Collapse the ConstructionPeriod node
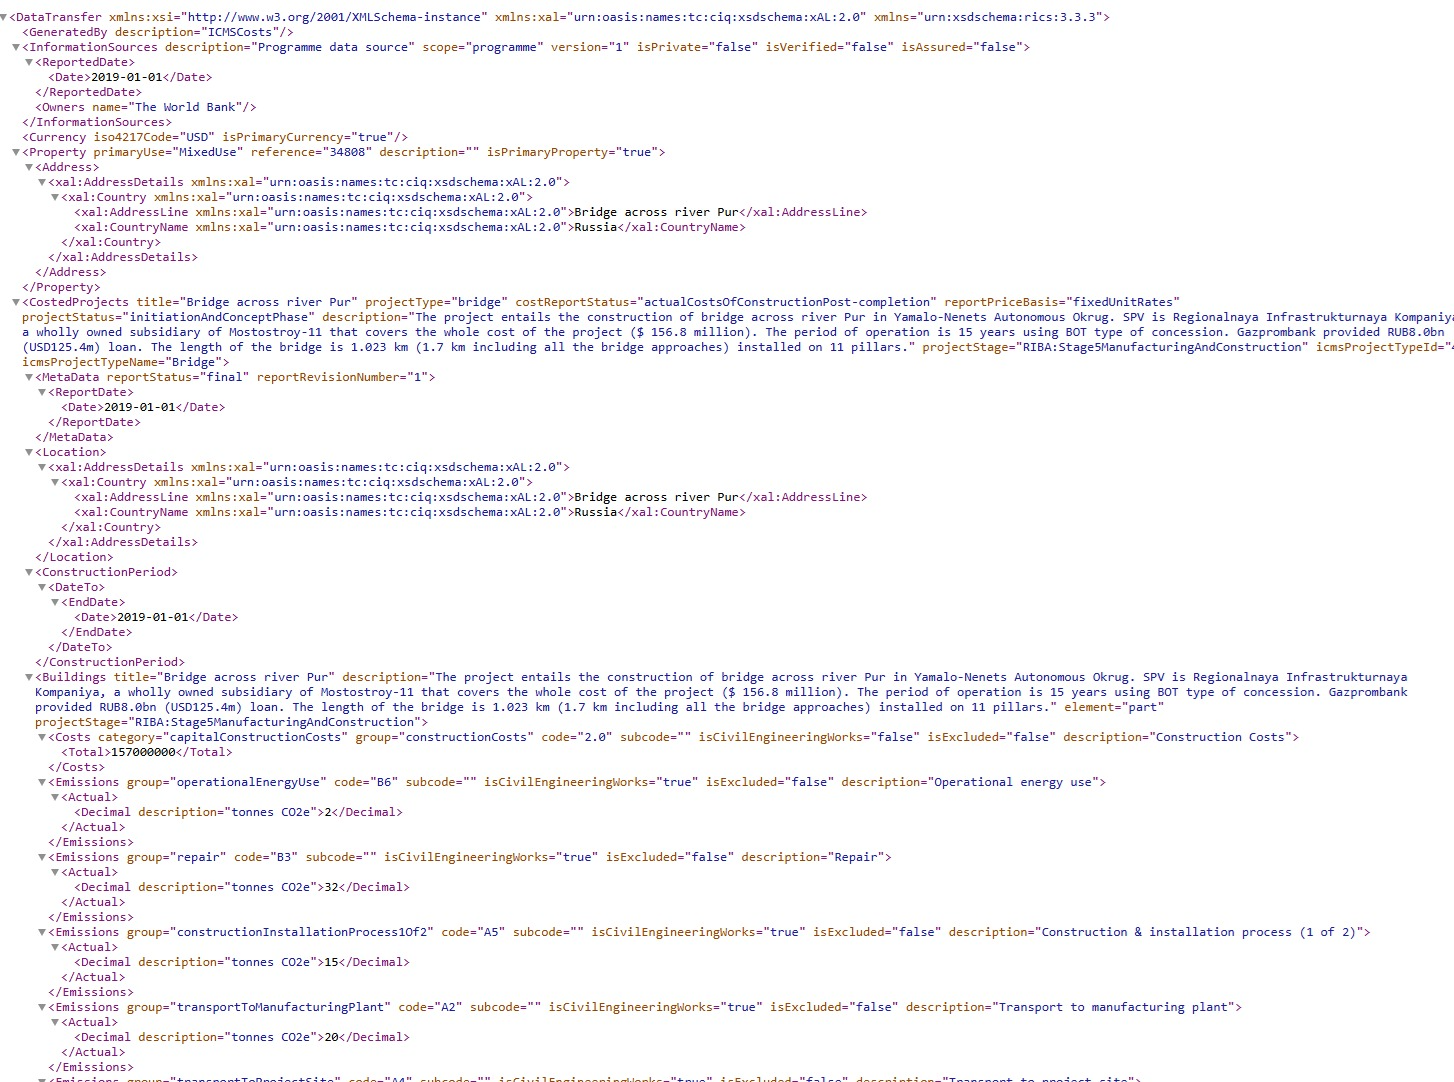The width and height of the screenshot is (1454, 1082). (x=29, y=572)
